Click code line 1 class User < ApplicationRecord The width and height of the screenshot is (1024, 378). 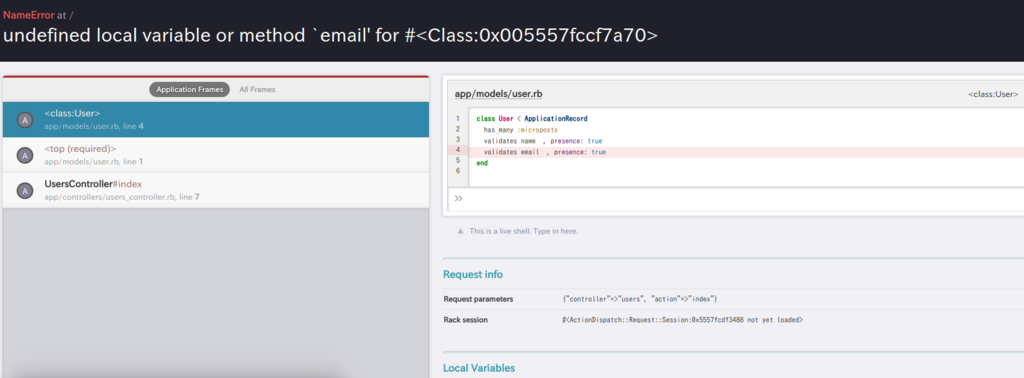(532, 119)
